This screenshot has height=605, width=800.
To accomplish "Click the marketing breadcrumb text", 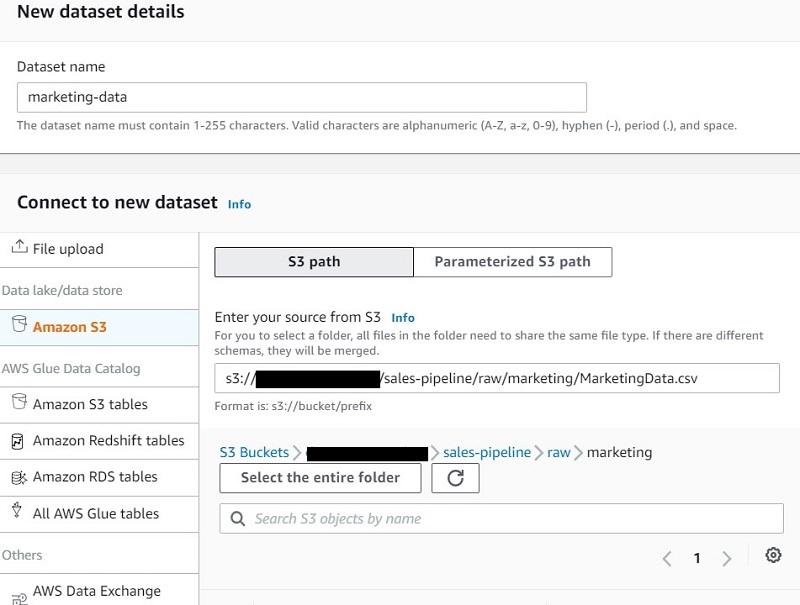I will click(x=619, y=452).
